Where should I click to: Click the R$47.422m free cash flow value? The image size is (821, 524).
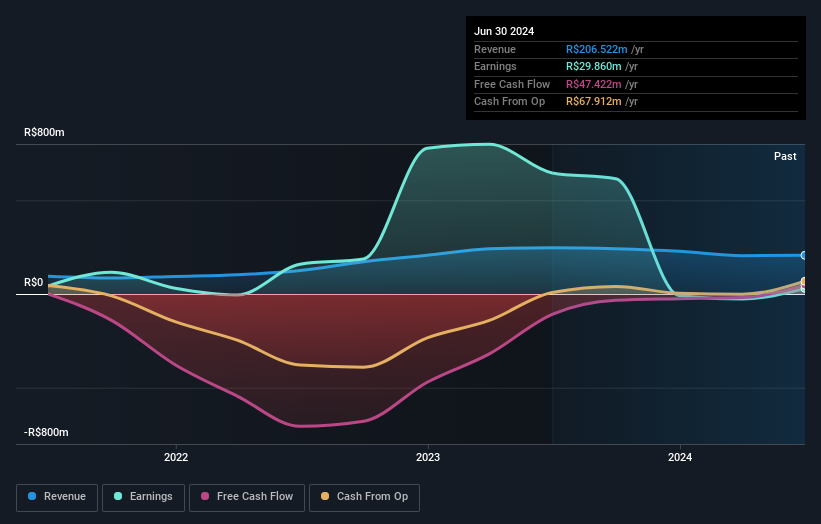[x=594, y=84]
